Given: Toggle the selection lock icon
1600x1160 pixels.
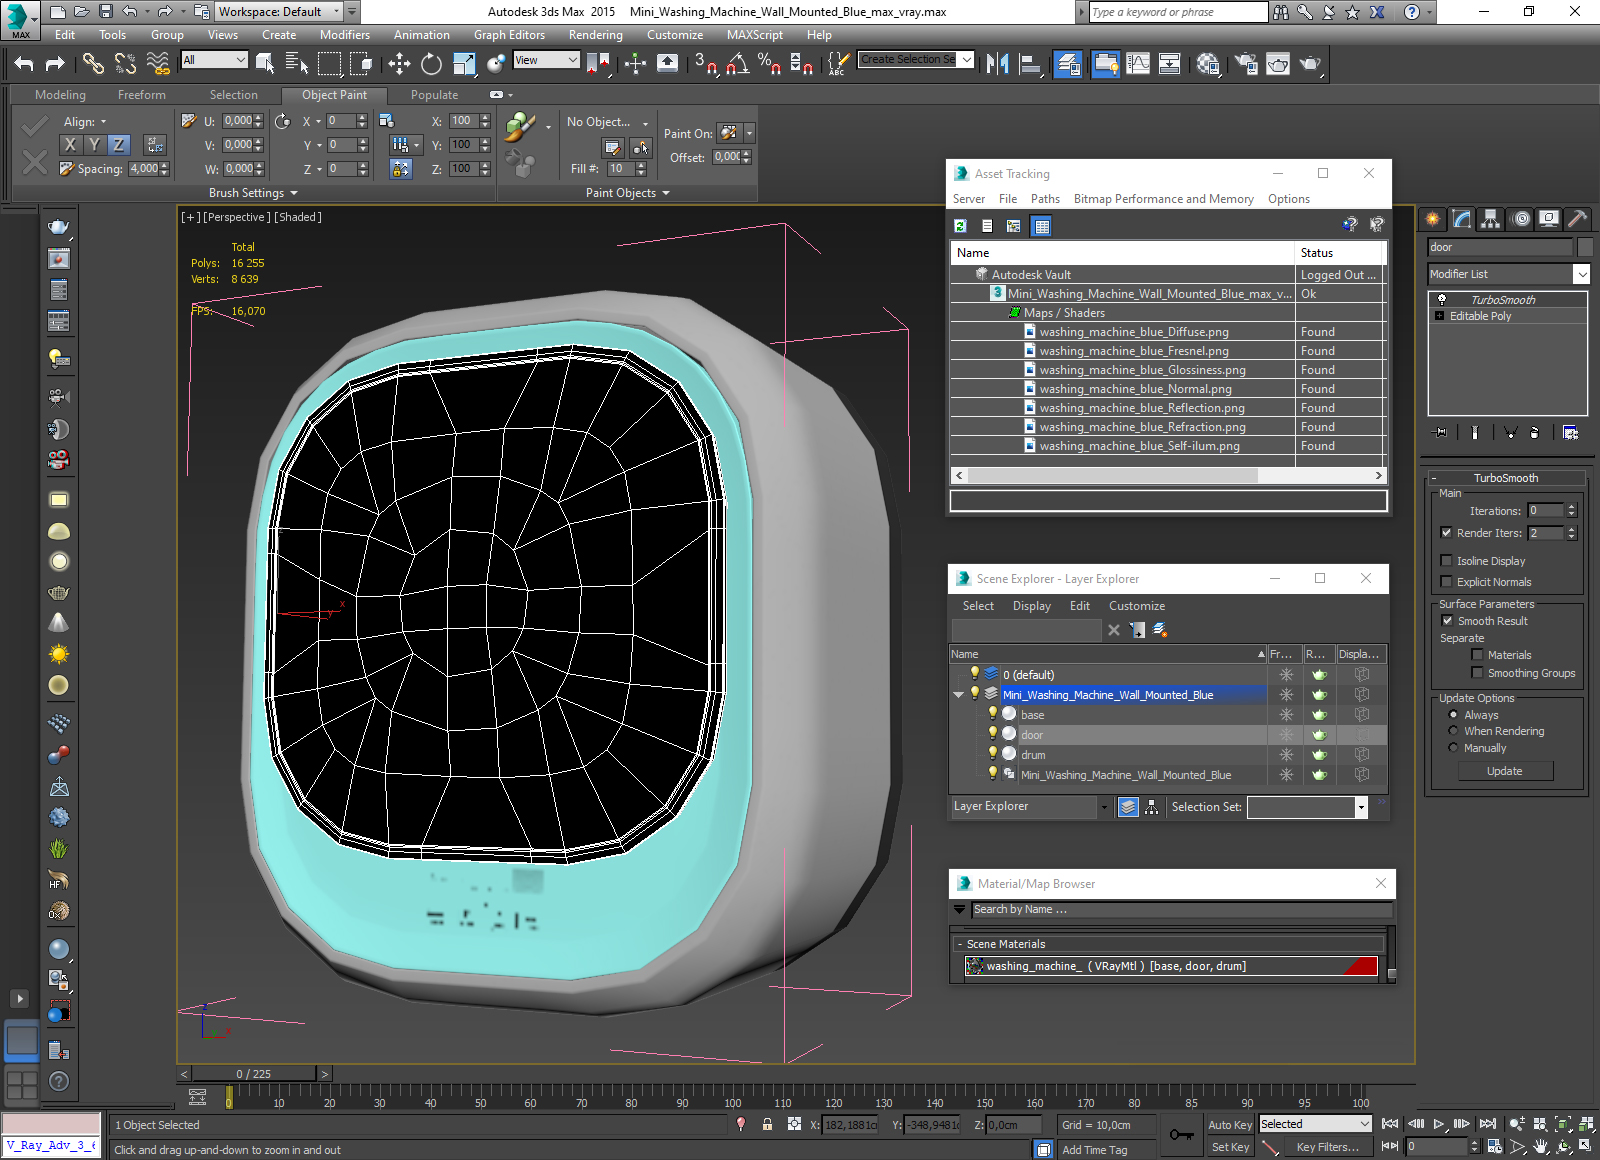Looking at the screenshot, I should 767,1124.
